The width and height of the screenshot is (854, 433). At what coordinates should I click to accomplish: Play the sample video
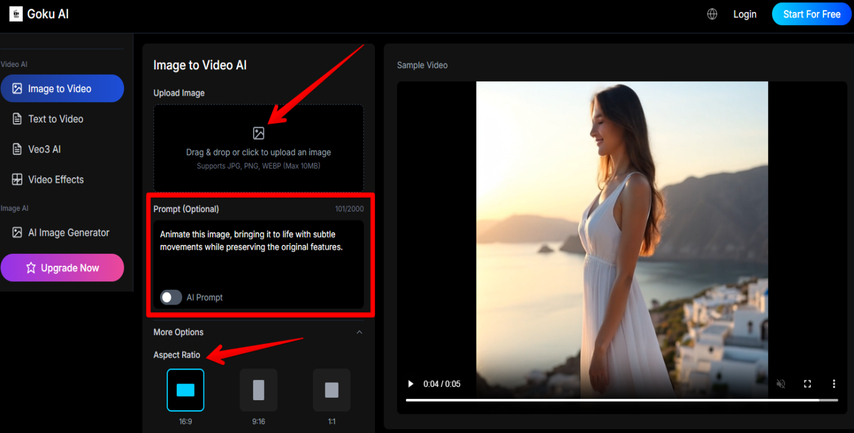(x=410, y=384)
